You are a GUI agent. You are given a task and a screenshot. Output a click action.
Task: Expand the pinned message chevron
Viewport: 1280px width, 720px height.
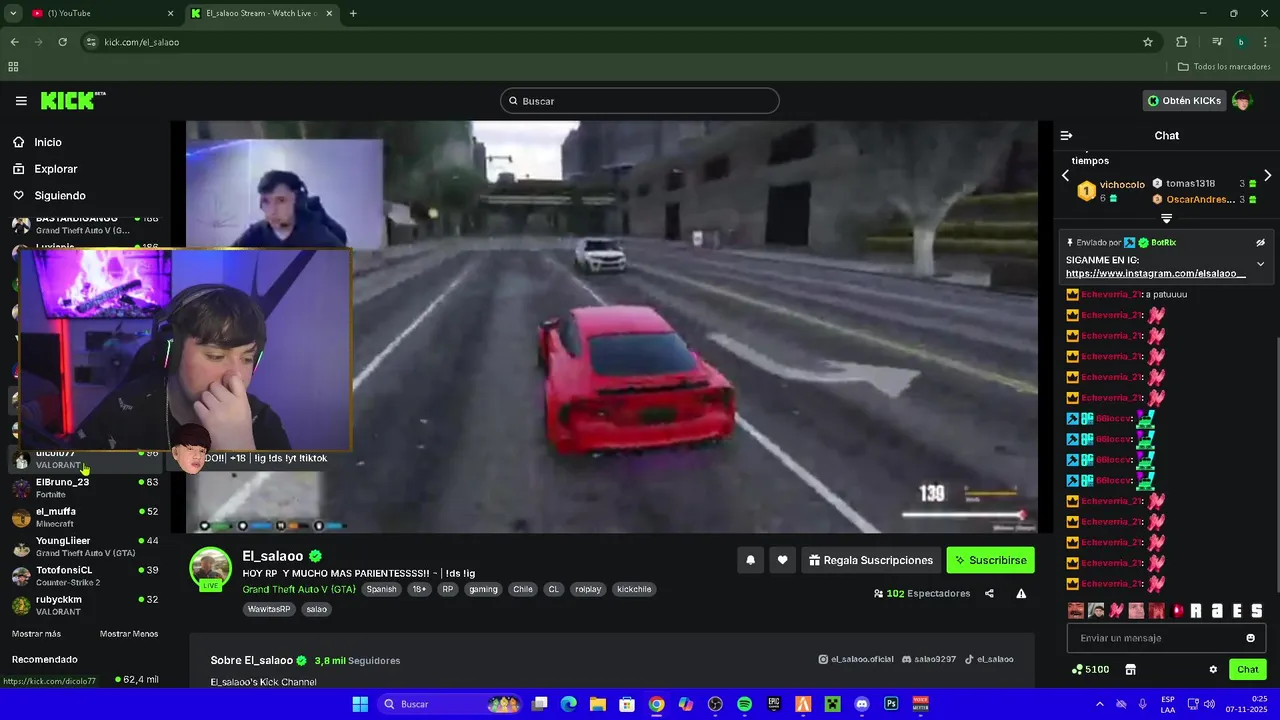(x=1260, y=264)
